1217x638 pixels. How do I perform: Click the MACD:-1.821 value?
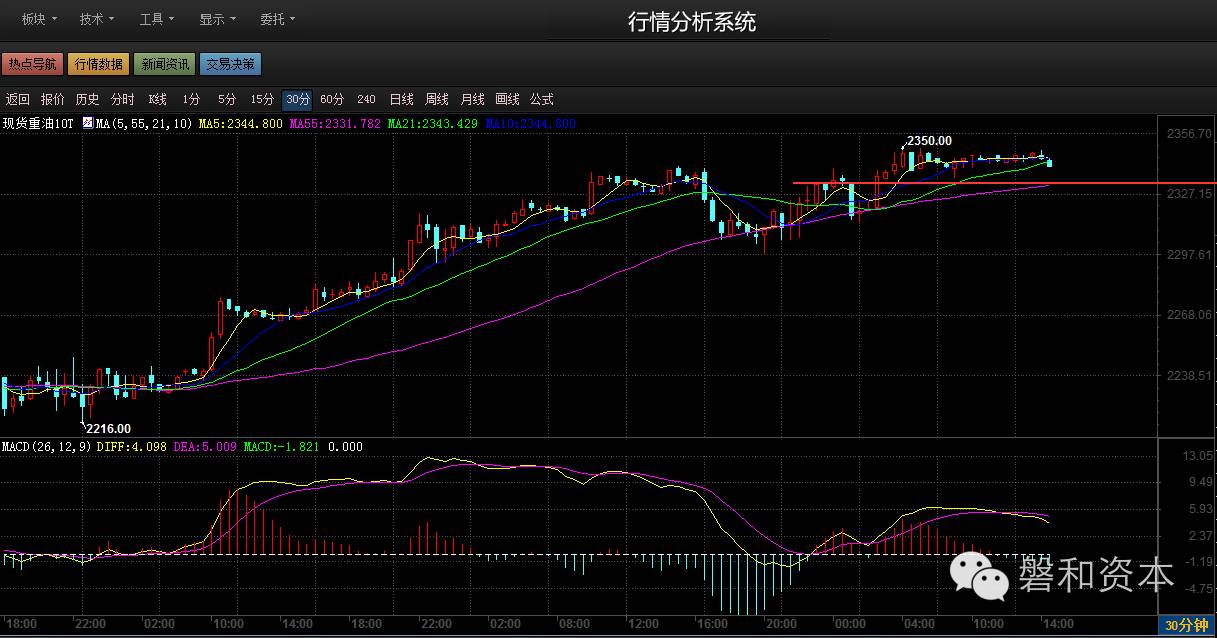(x=281, y=446)
